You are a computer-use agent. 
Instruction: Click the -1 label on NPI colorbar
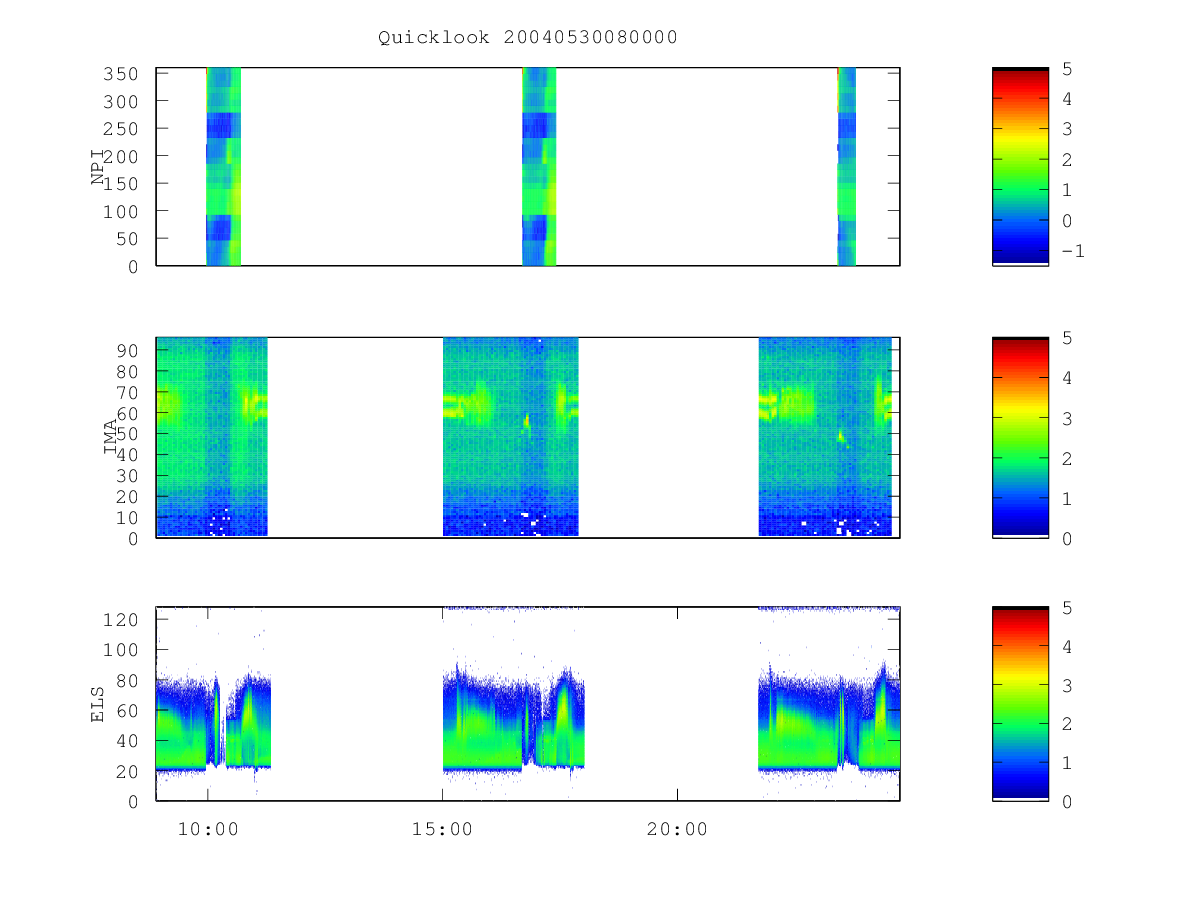coord(1072,251)
